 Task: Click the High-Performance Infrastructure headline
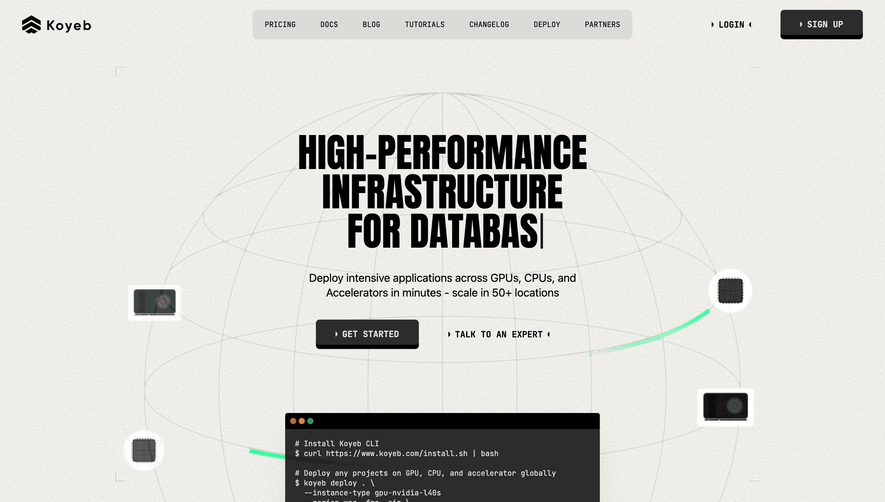click(x=442, y=191)
